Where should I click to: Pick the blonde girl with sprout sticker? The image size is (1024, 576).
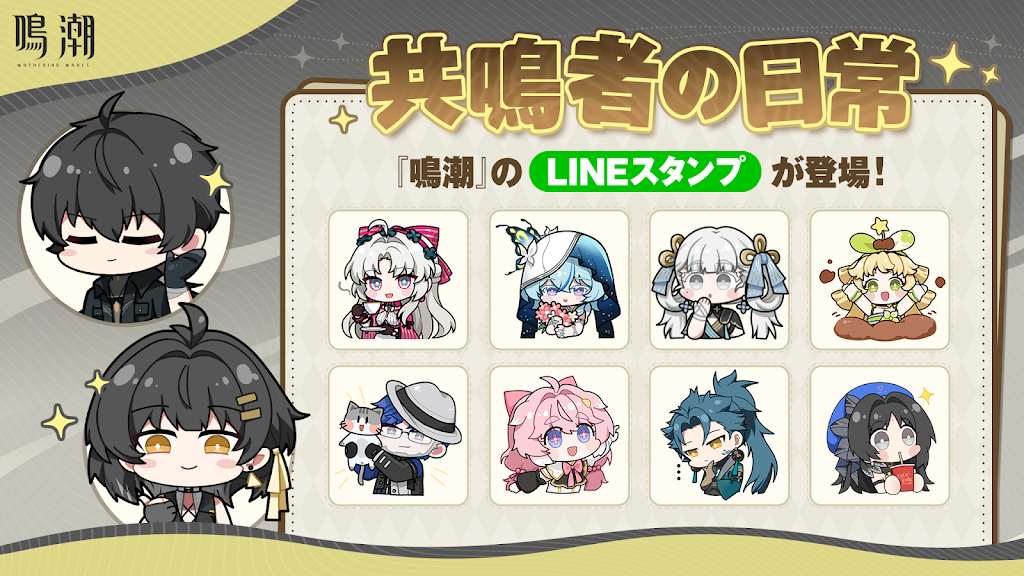(x=880, y=280)
